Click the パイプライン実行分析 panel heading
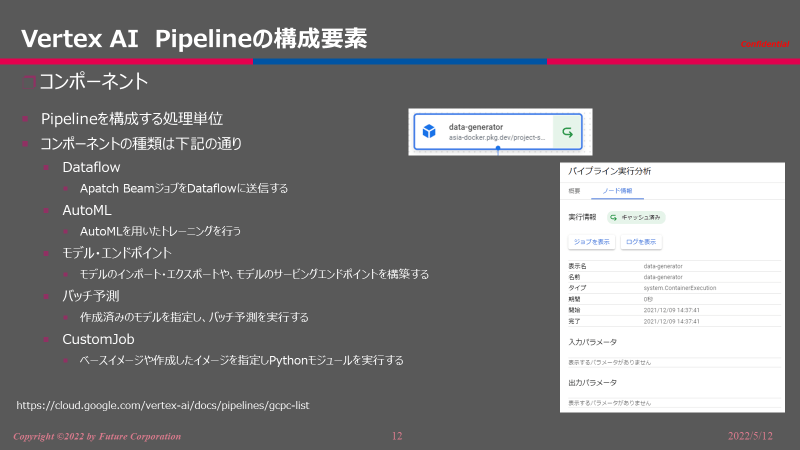 coord(609,171)
